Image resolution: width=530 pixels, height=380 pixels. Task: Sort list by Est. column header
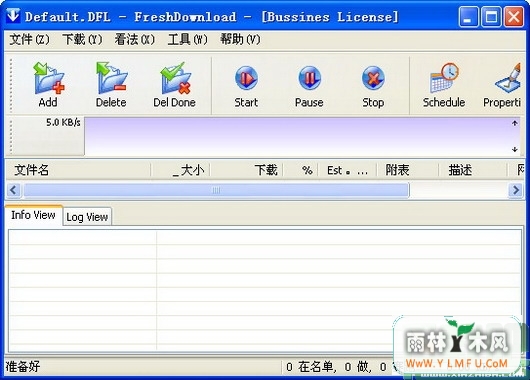click(347, 170)
